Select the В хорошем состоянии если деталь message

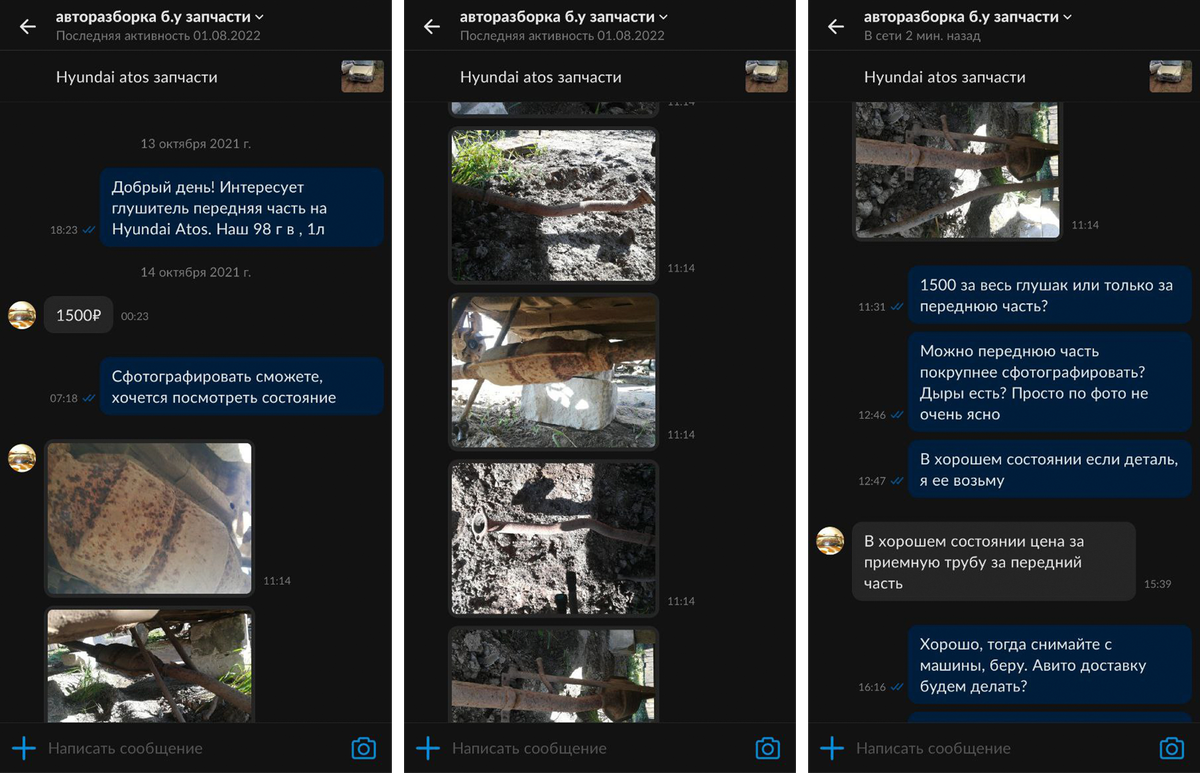point(1049,469)
